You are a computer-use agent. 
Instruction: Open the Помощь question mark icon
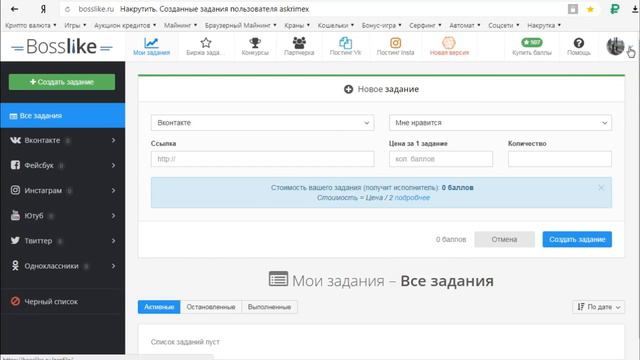pos(579,43)
